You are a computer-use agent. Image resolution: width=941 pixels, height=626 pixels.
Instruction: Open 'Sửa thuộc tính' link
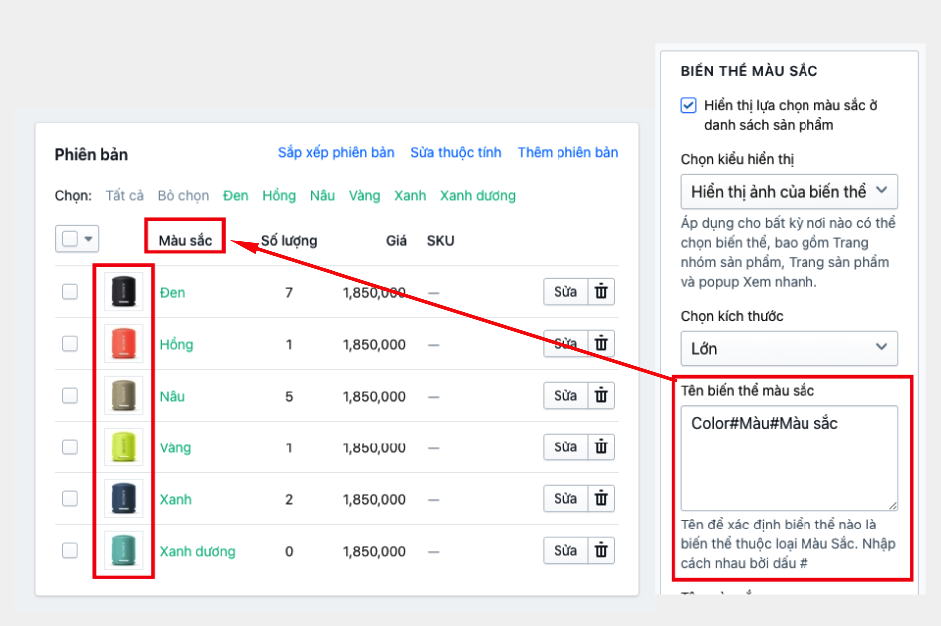click(x=455, y=153)
